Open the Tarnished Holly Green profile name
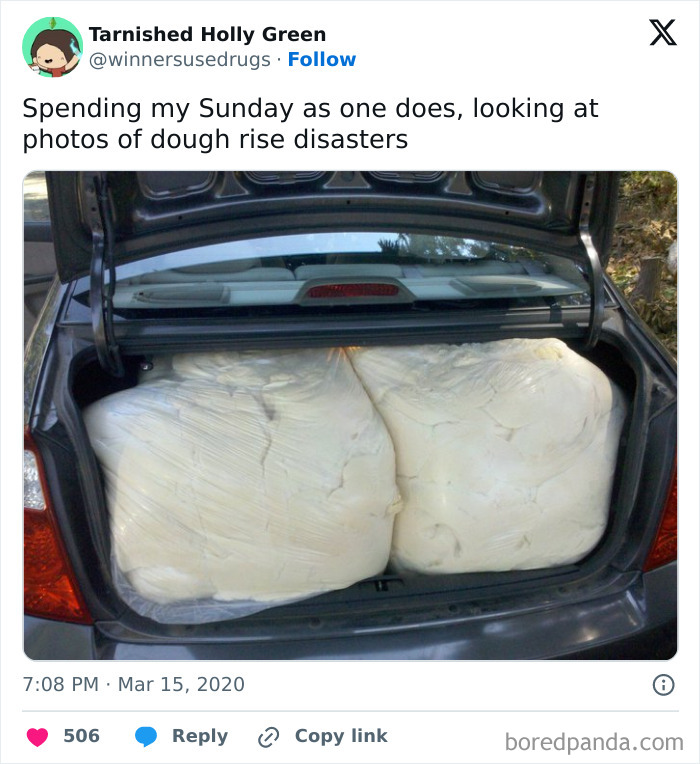The height and width of the screenshot is (764, 700). click(x=207, y=35)
